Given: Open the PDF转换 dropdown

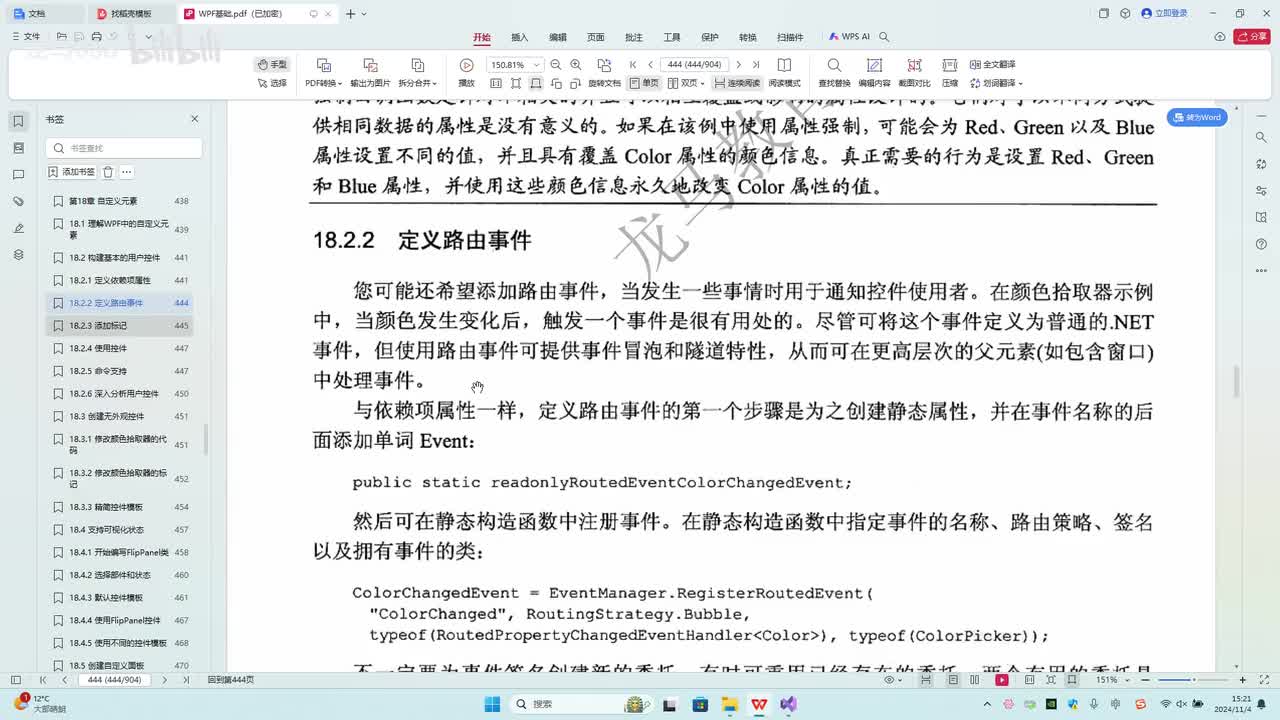Looking at the screenshot, I should (x=324, y=73).
